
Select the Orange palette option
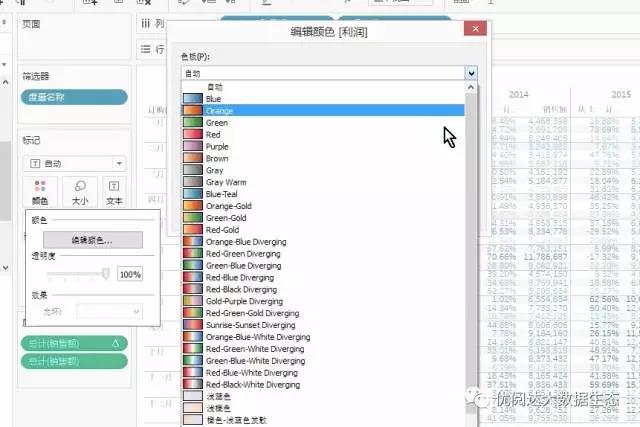pos(323,111)
